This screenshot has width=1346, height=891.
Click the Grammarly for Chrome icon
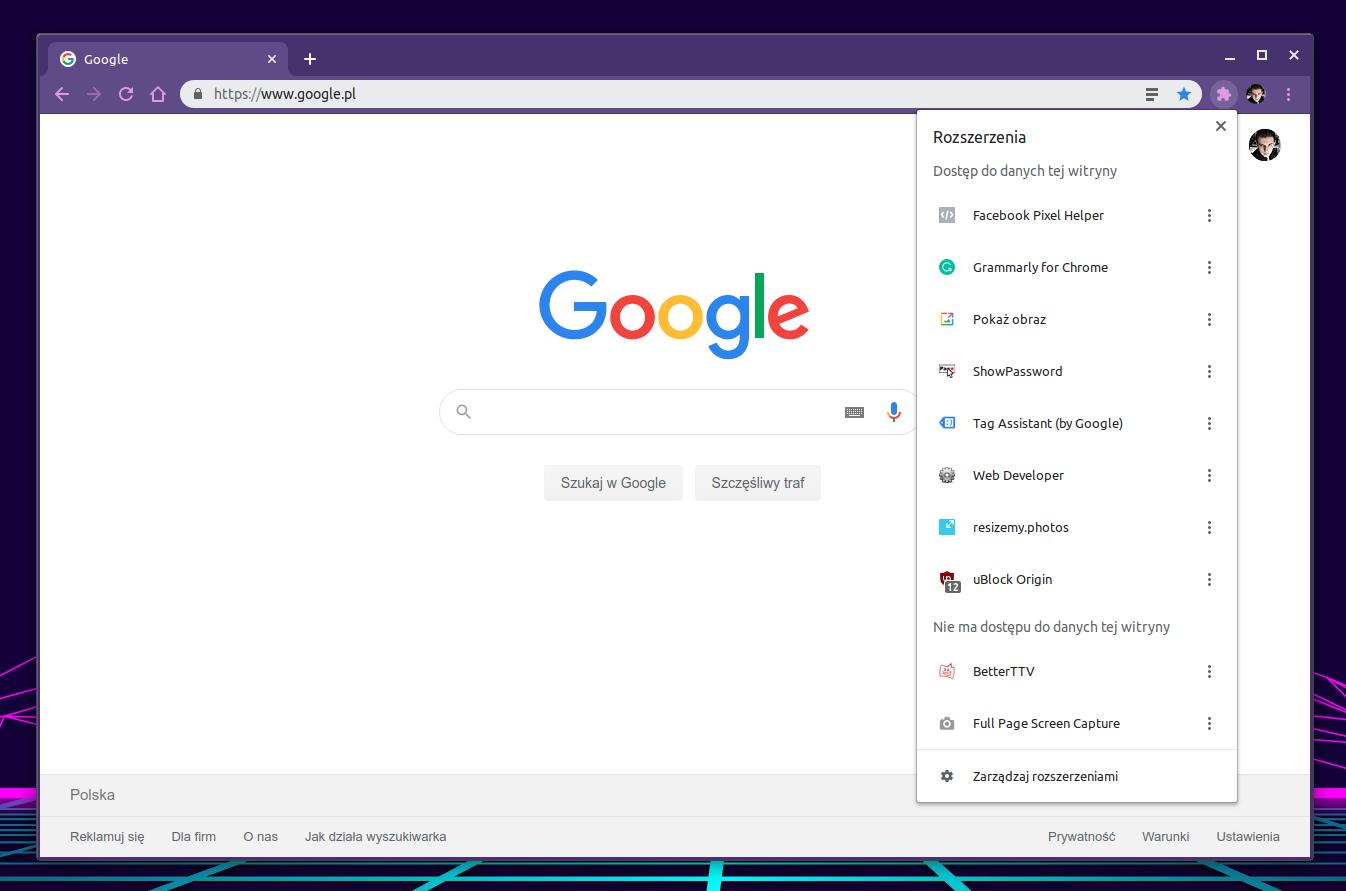click(947, 267)
